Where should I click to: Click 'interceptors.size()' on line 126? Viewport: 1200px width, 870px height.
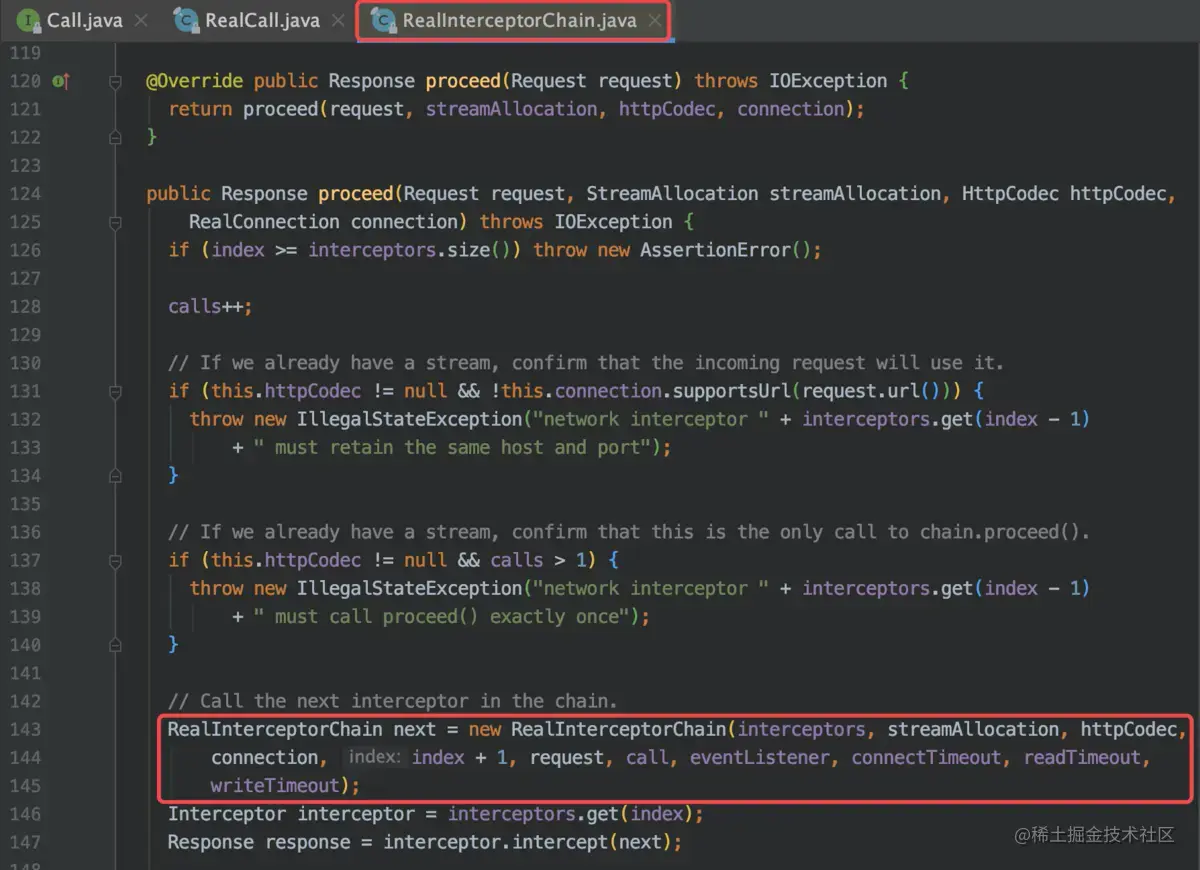tap(409, 250)
